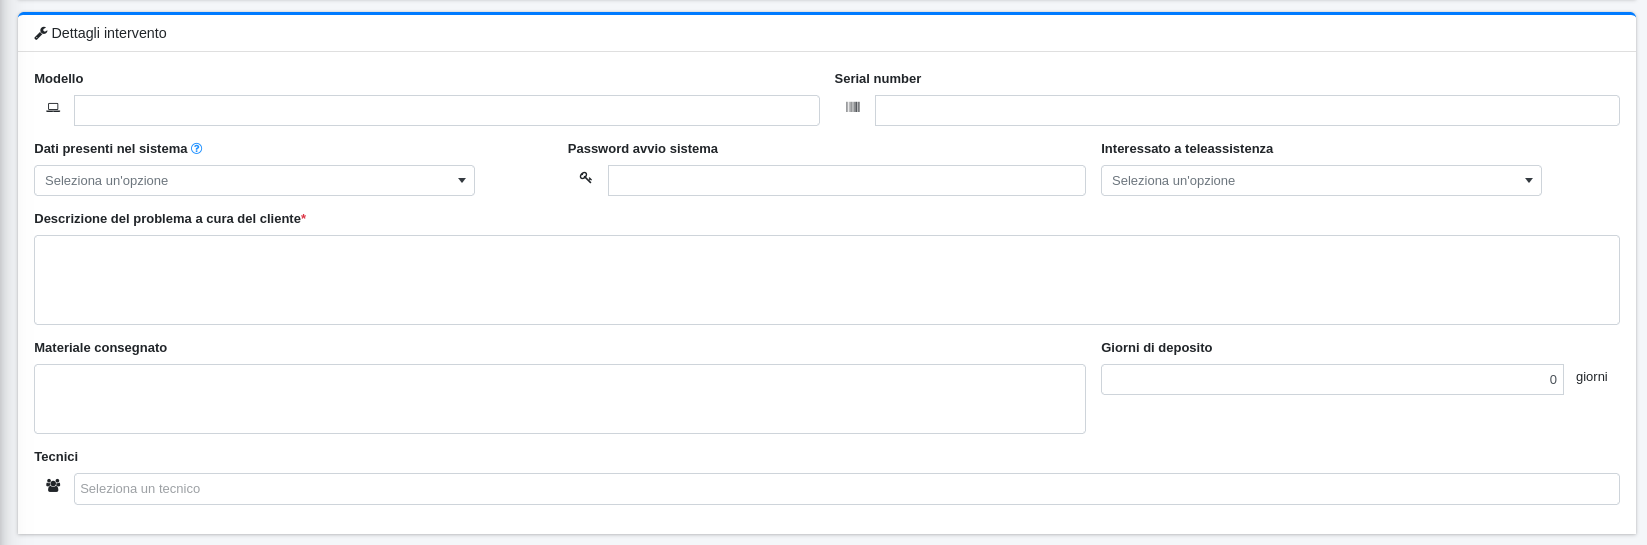Open the Dati presenti nel sistema dropdown
Image resolution: width=1647 pixels, height=545 pixels.
pos(254,181)
